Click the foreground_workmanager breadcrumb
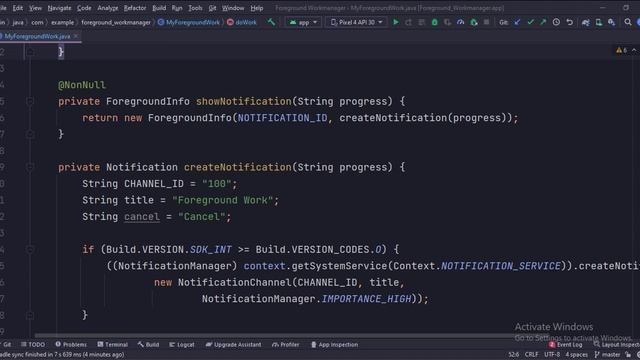Viewport: 640px width, 360px height. click(x=116, y=22)
